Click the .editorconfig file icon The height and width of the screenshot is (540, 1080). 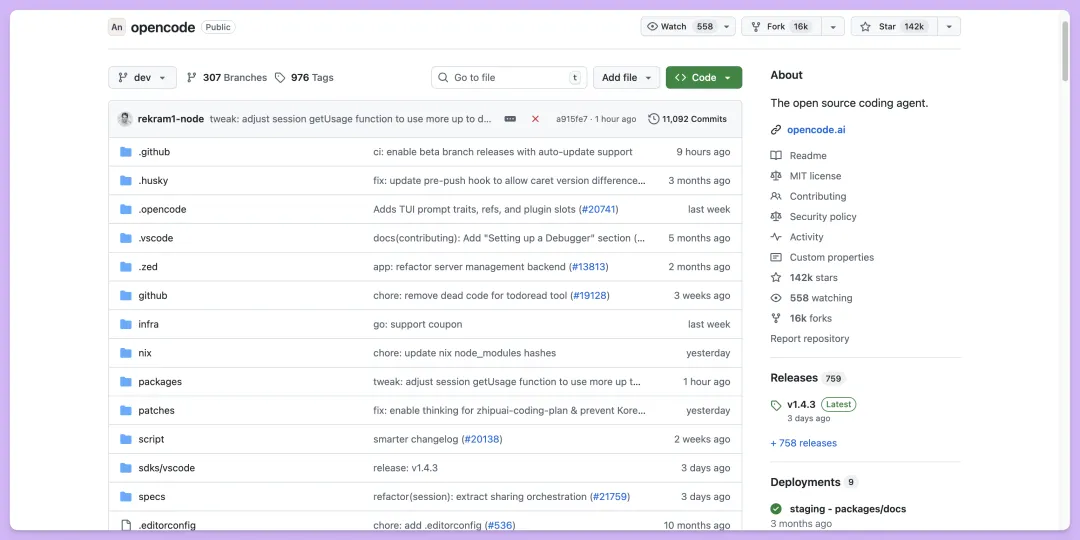(125, 526)
